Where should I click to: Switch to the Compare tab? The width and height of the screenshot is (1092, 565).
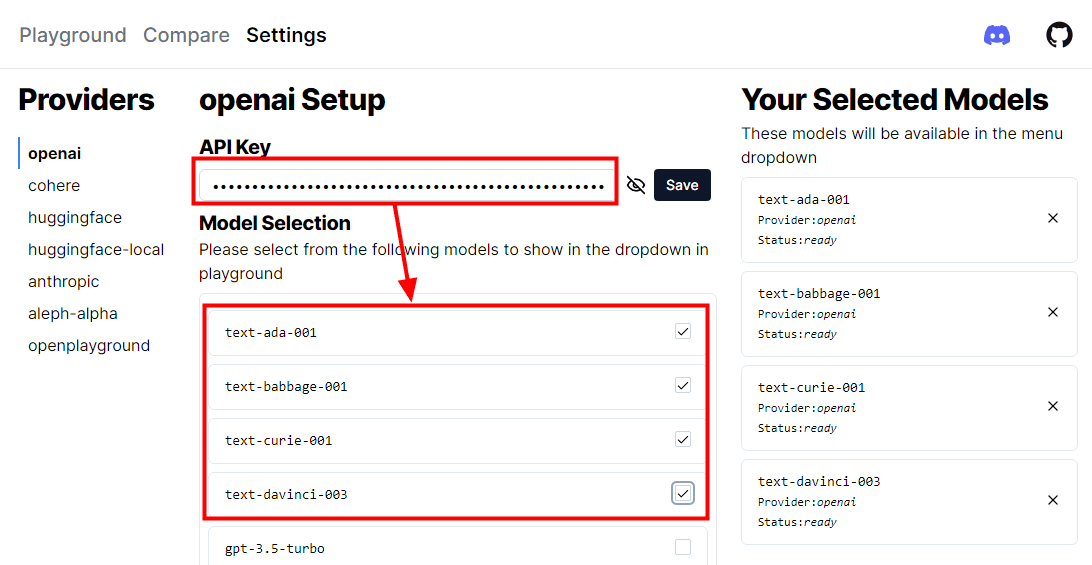click(186, 35)
